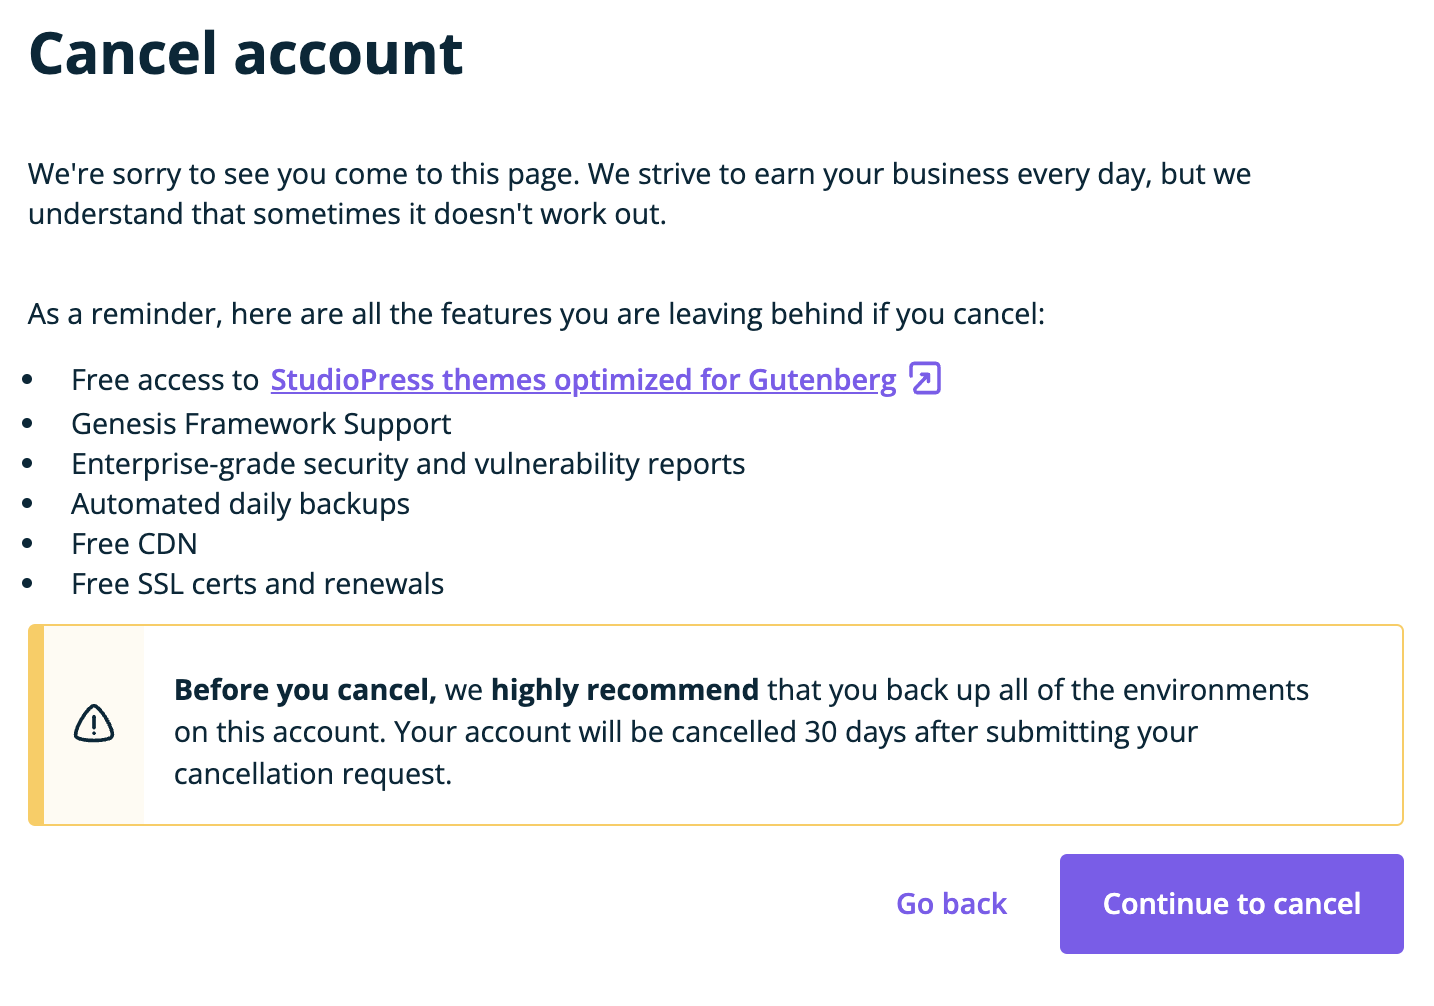This screenshot has height=1006, width=1434.
Task: Click the Cancel account heading
Action: (246, 53)
